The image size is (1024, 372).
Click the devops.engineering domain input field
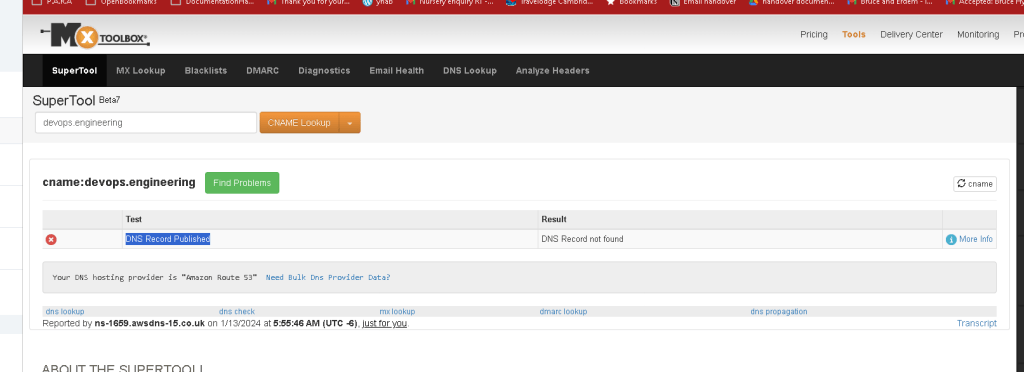146,123
